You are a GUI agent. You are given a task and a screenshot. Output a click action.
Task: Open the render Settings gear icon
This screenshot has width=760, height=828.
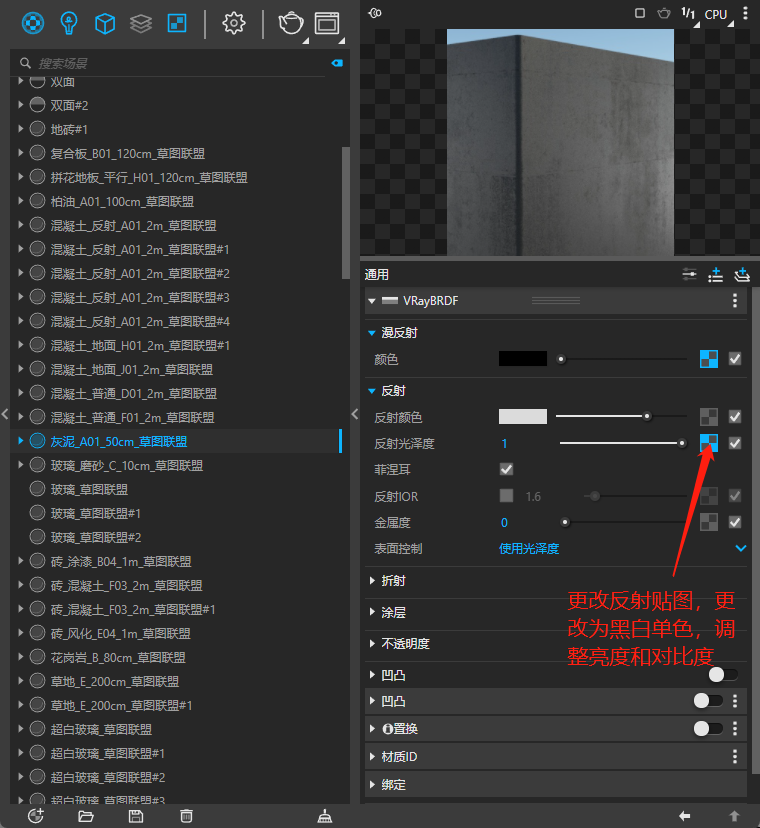234,23
